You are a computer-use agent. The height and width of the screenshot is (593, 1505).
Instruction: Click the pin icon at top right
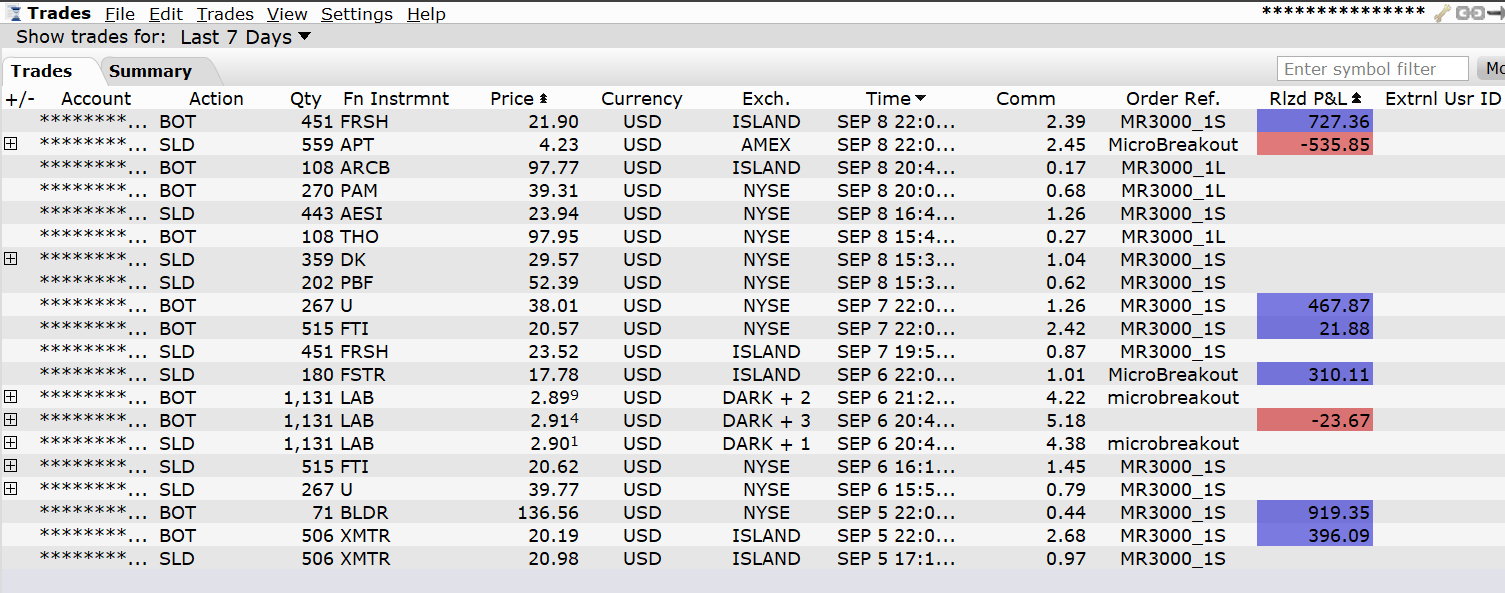click(1496, 13)
